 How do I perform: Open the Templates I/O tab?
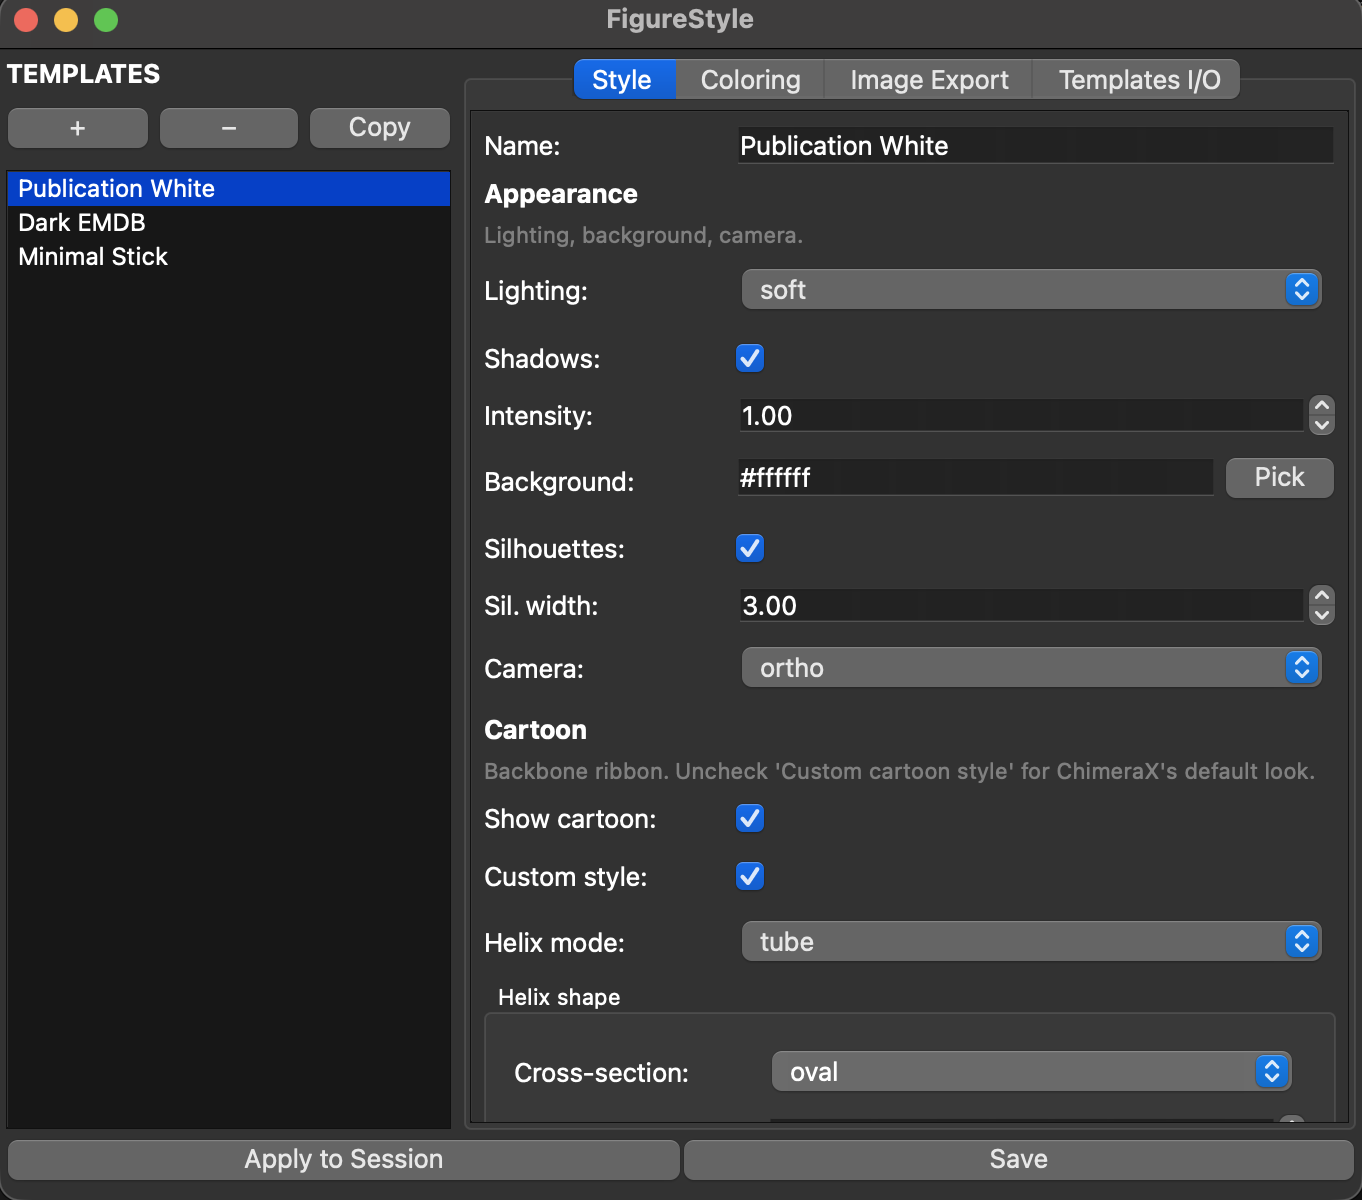[x=1138, y=80]
